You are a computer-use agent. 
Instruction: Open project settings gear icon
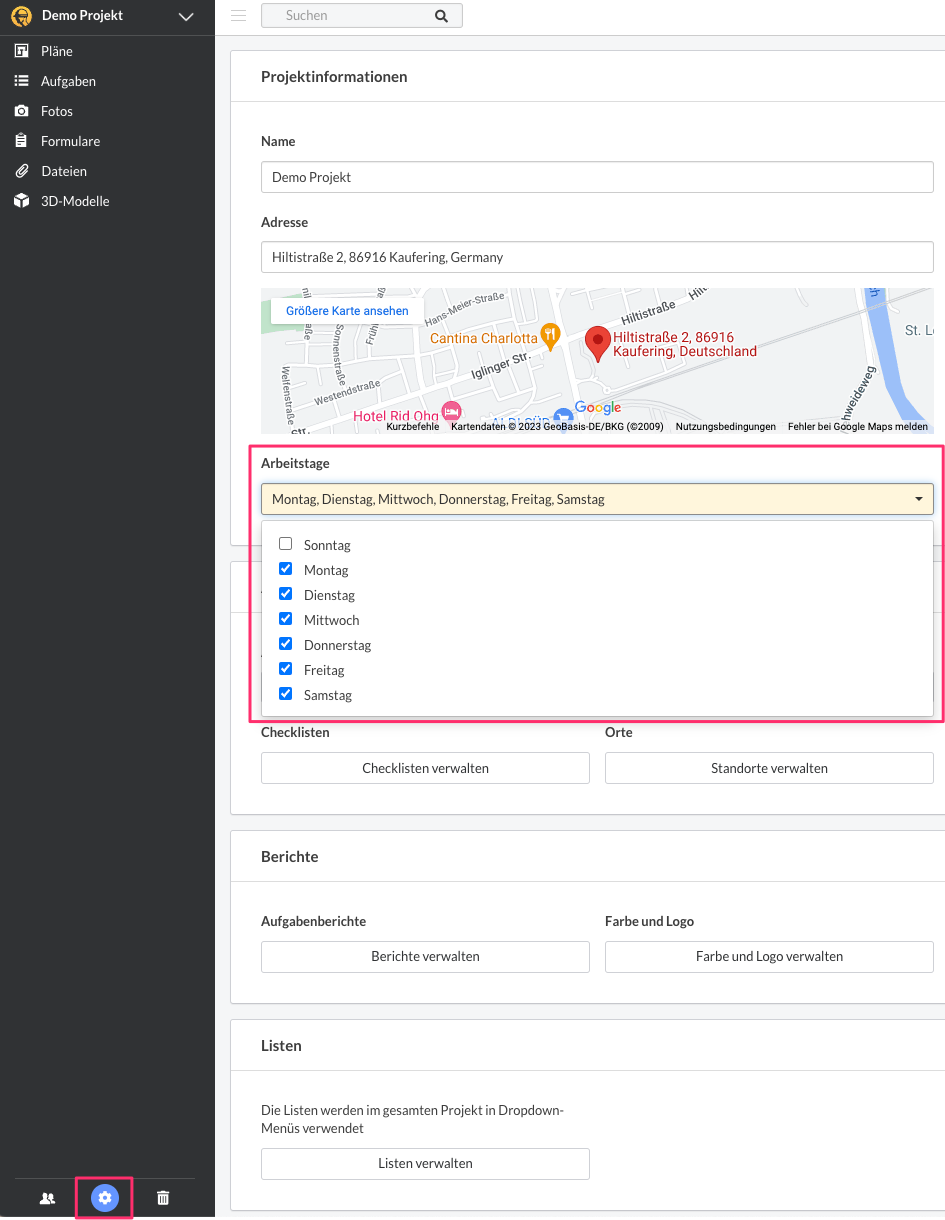[105, 1198]
